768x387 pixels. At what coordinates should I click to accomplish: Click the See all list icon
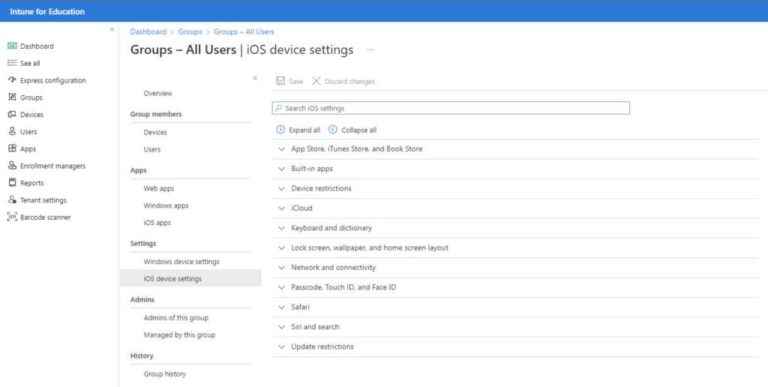(12, 63)
